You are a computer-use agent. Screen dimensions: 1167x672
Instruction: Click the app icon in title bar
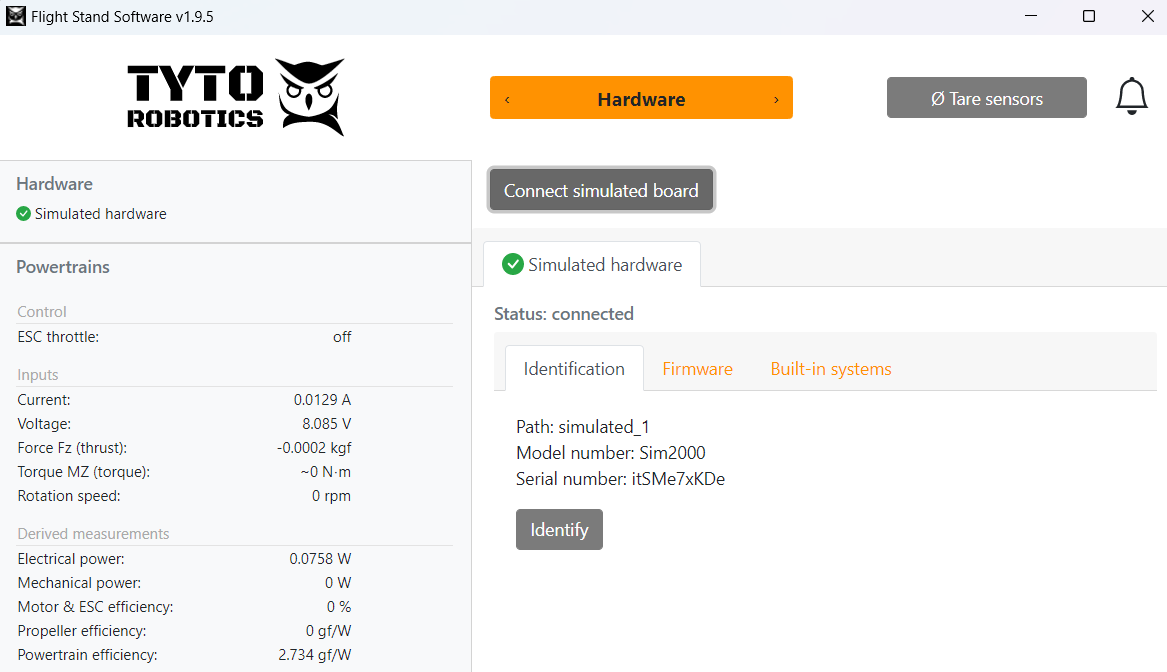click(16, 17)
